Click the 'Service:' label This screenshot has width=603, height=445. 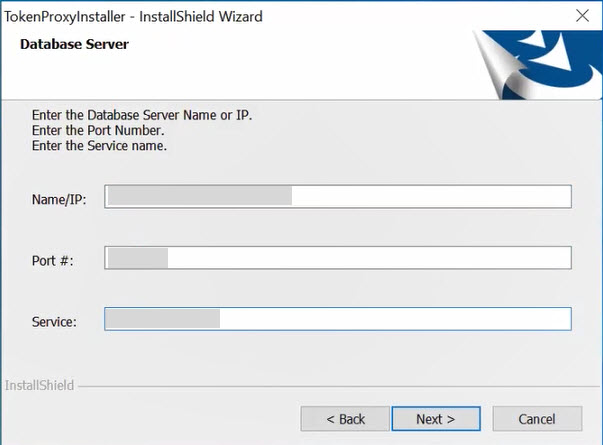pos(54,322)
